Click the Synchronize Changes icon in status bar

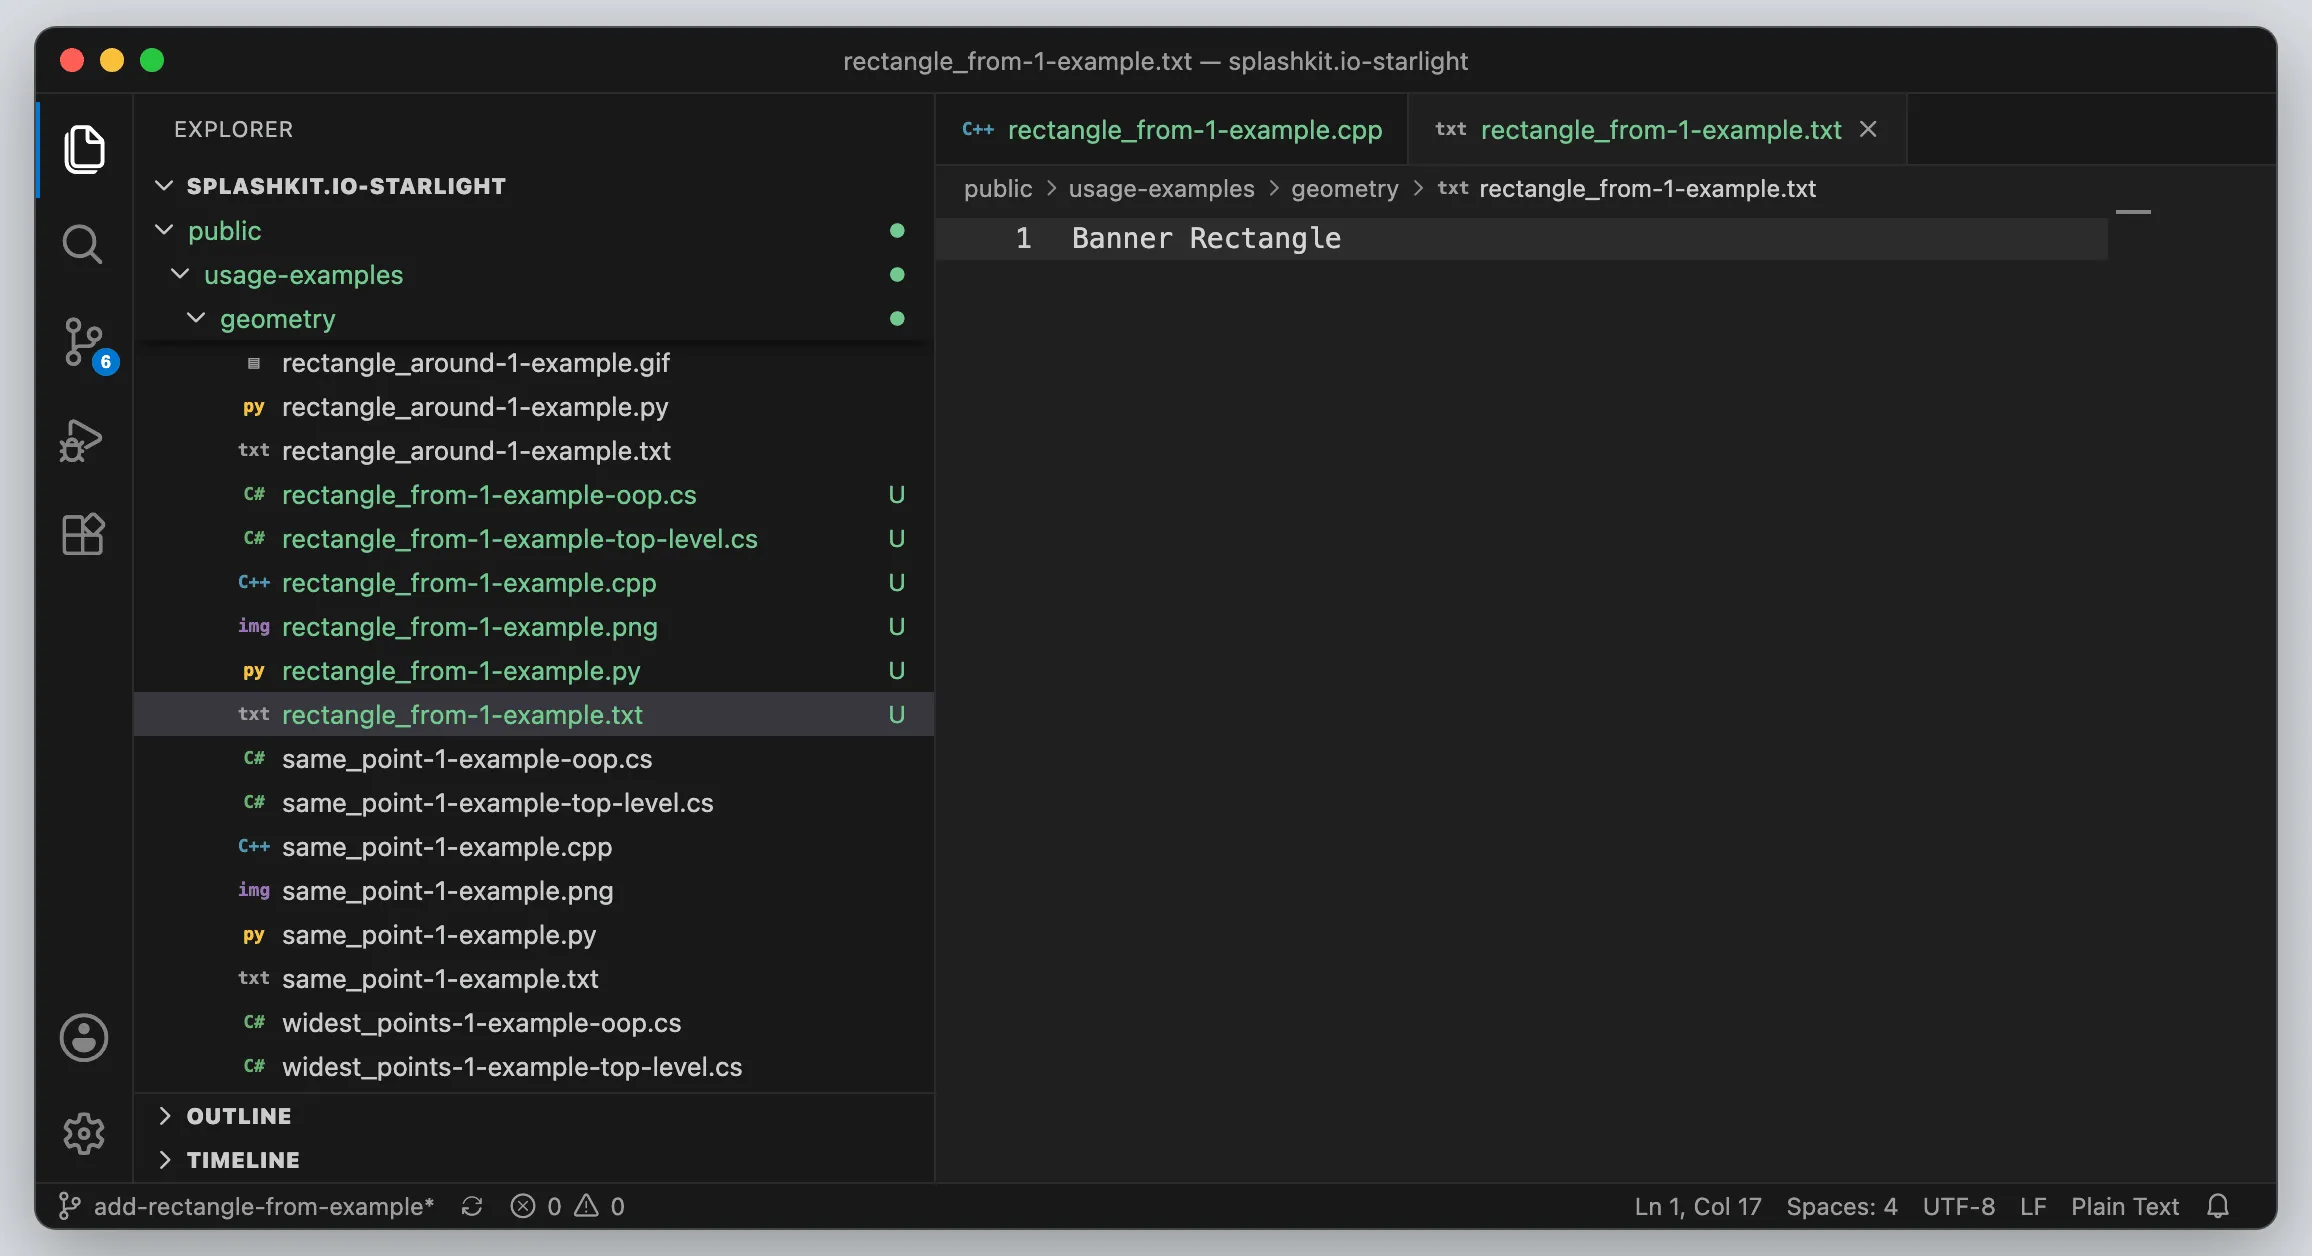pos(472,1206)
